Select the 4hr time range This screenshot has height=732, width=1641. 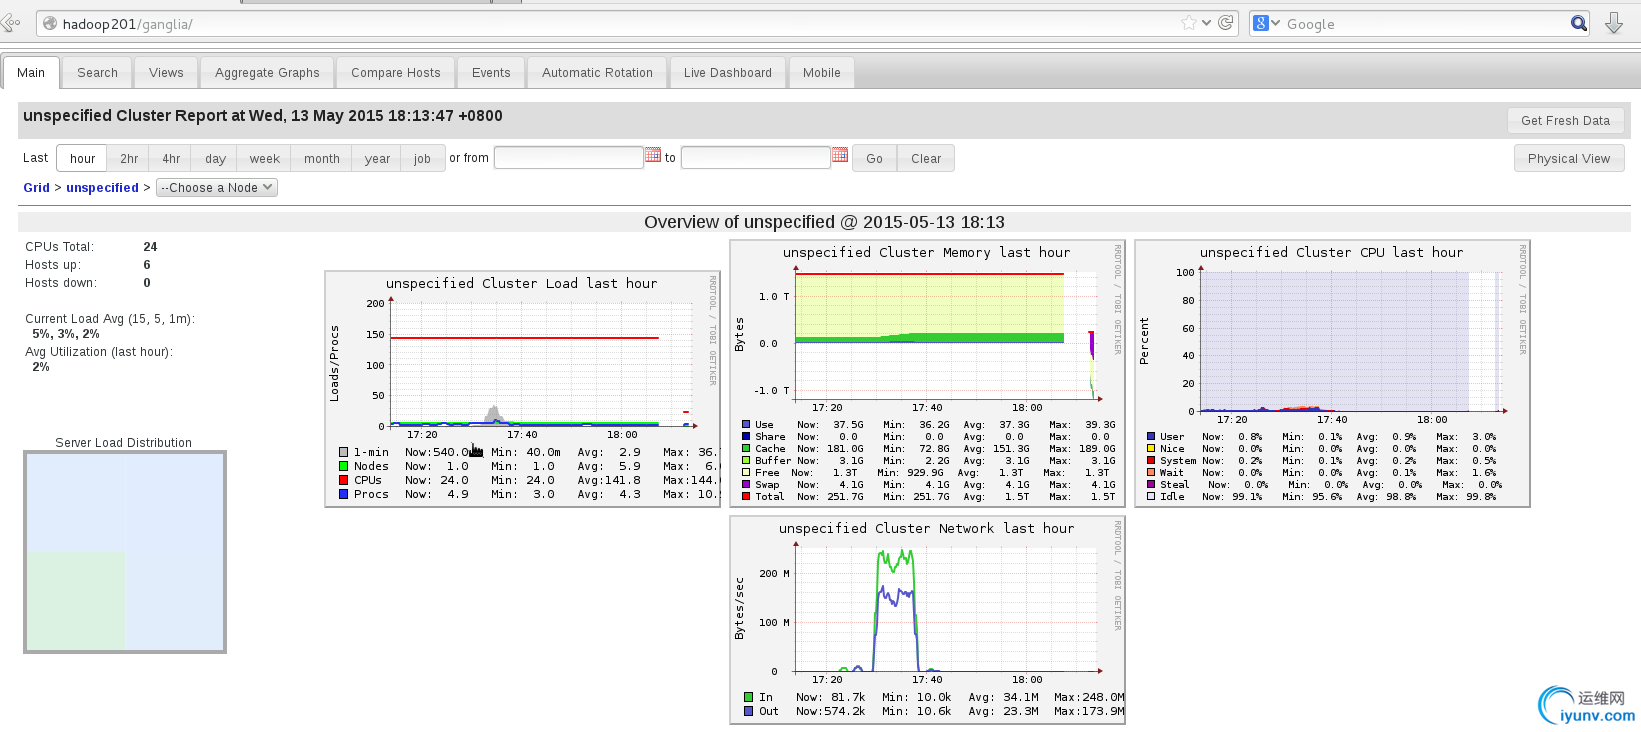click(171, 158)
